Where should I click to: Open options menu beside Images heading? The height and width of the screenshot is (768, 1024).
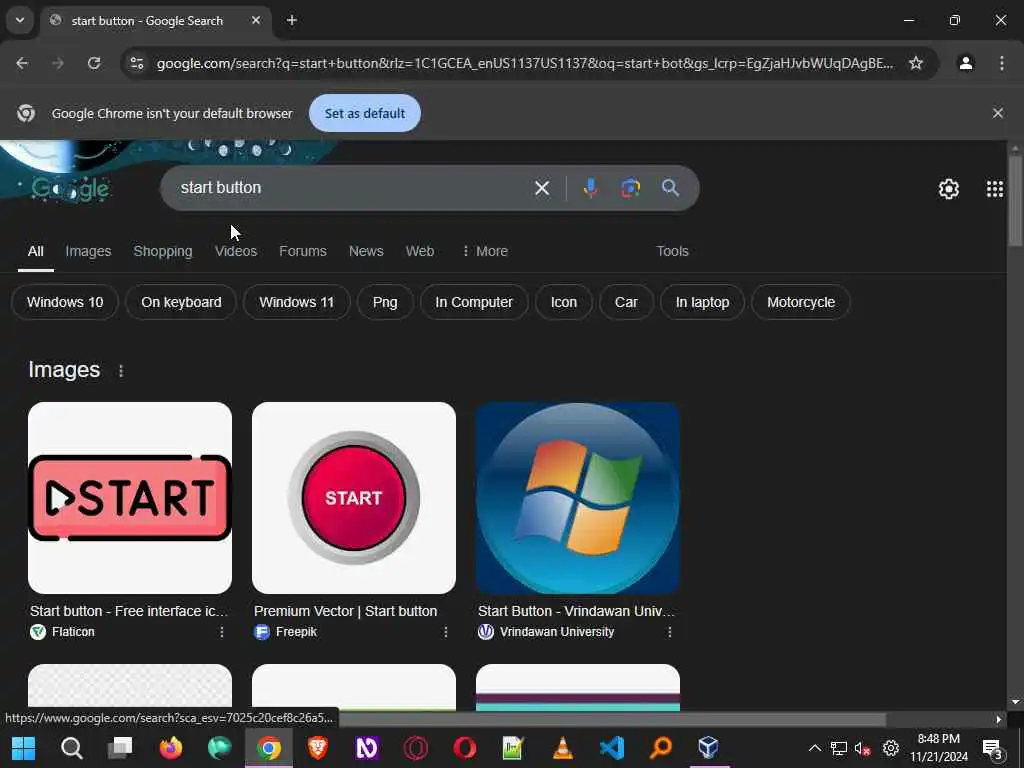pos(121,371)
